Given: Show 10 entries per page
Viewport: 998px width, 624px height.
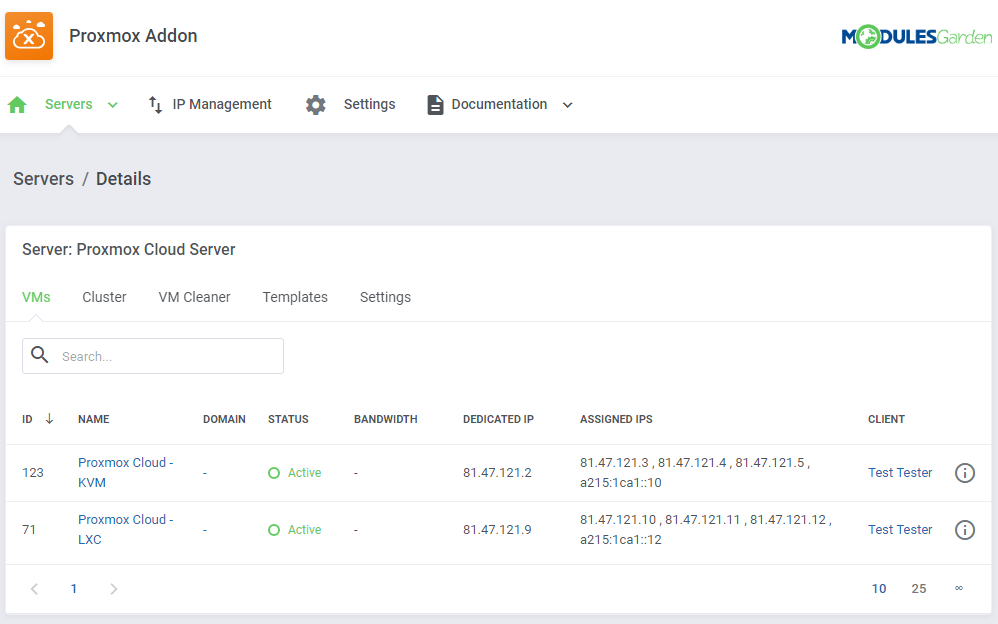Looking at the screenshot, I should (878, 589).
